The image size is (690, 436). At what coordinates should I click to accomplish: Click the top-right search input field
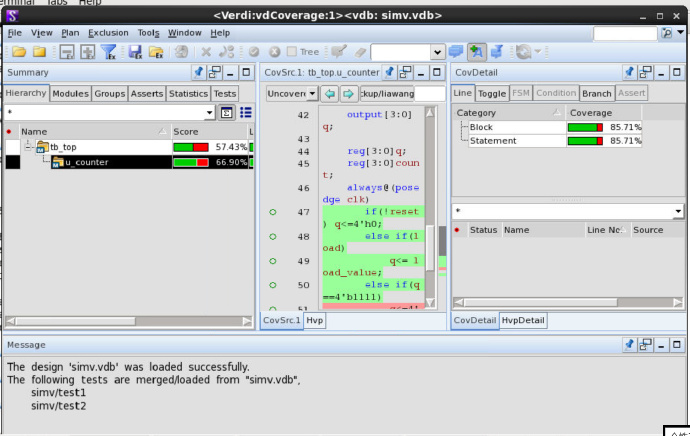pyautogui.click(x=625, y=33)
